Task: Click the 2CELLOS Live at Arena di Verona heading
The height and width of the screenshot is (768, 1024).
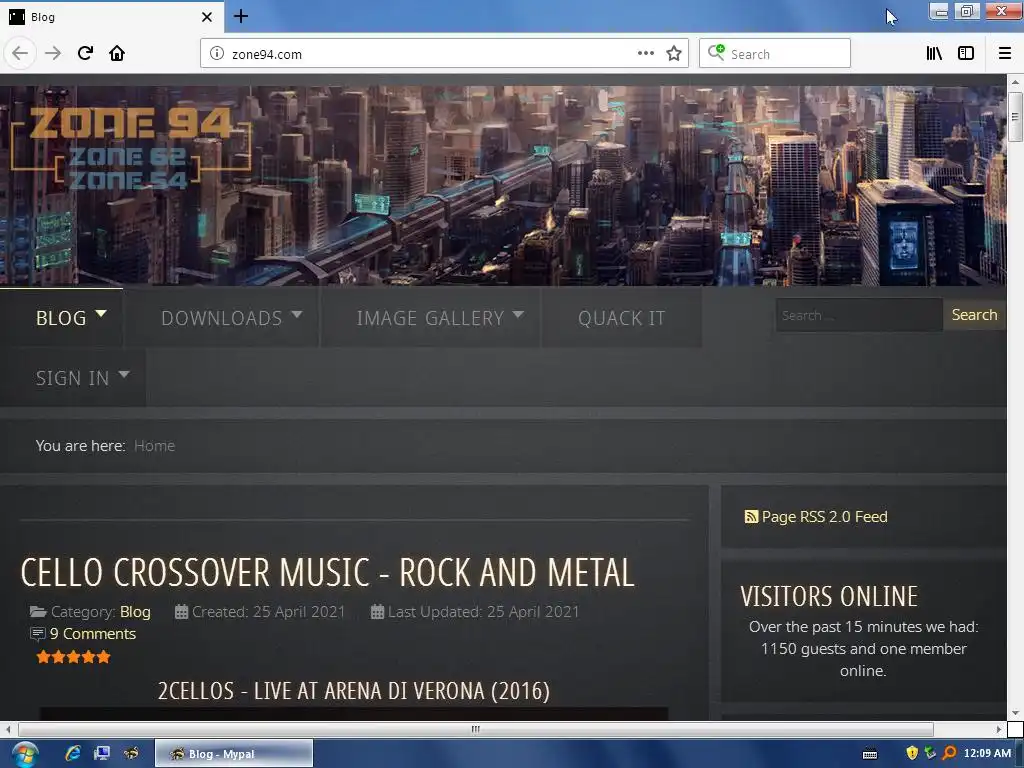Action: pyautogui.click(x=354, y=690)
